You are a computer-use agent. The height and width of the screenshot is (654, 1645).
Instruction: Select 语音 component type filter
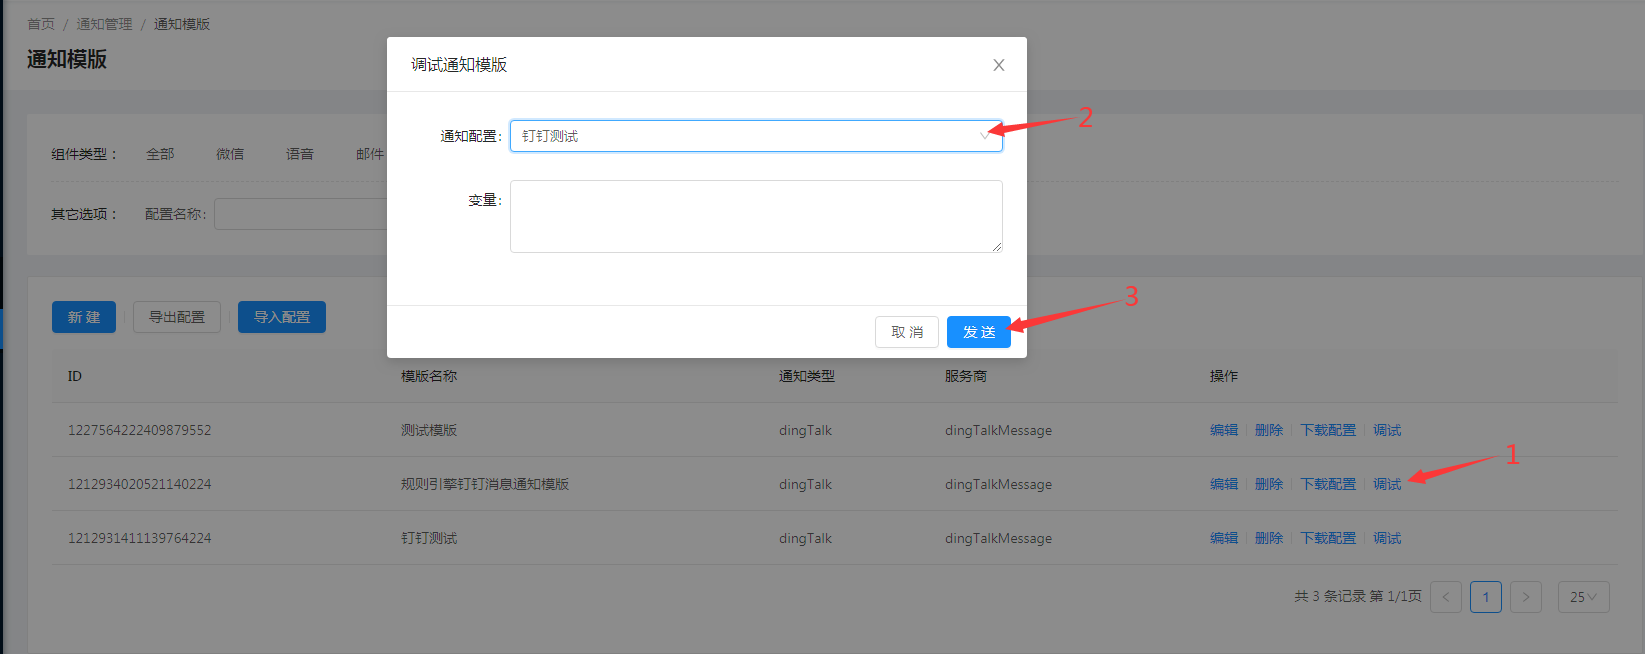pyautogui.click(x=300, y=154)
